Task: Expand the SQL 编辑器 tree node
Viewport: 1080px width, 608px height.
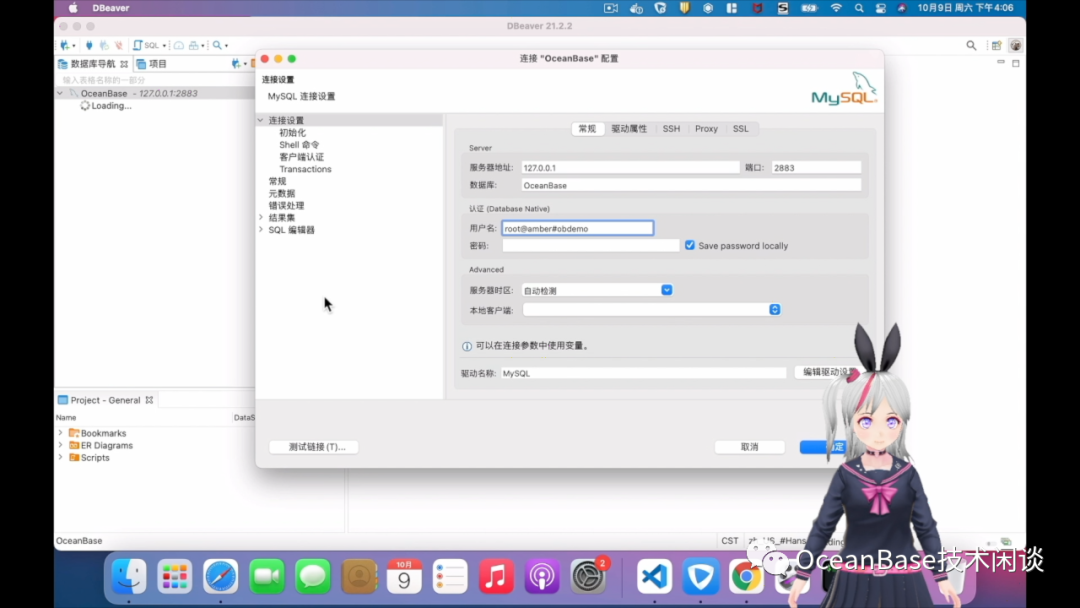Action: (261, 230)
